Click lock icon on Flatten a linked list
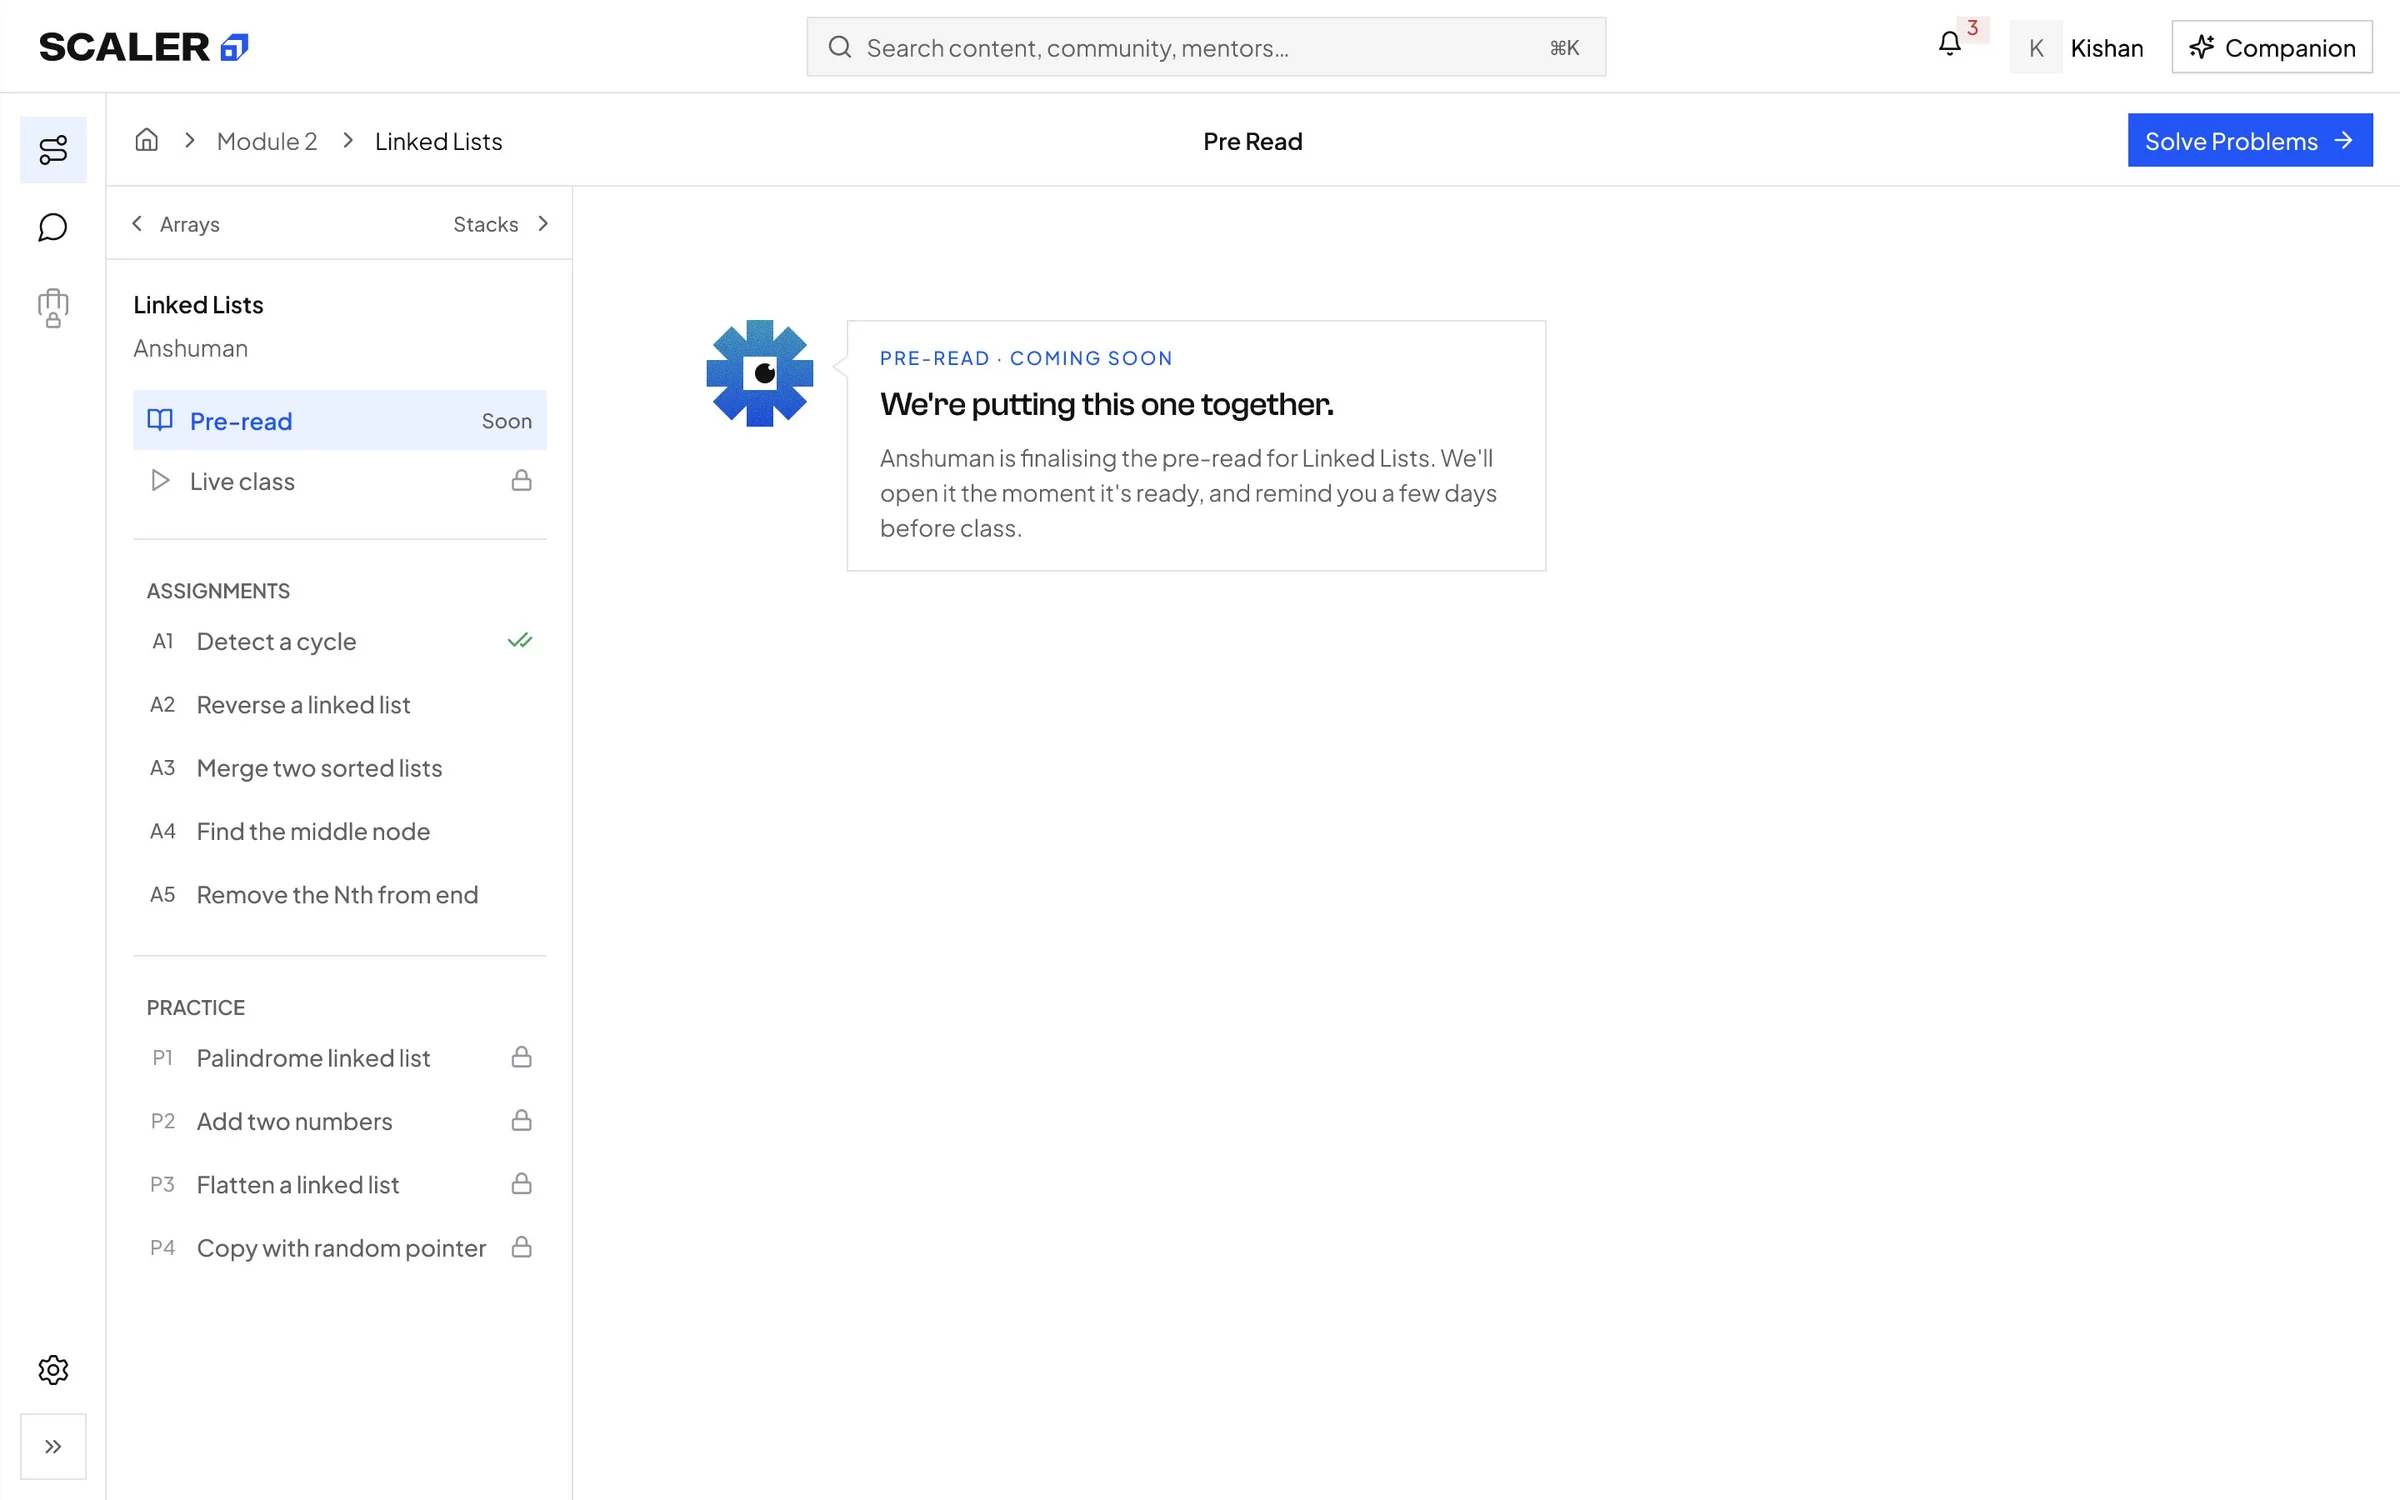 click(x=521, y=1184)
